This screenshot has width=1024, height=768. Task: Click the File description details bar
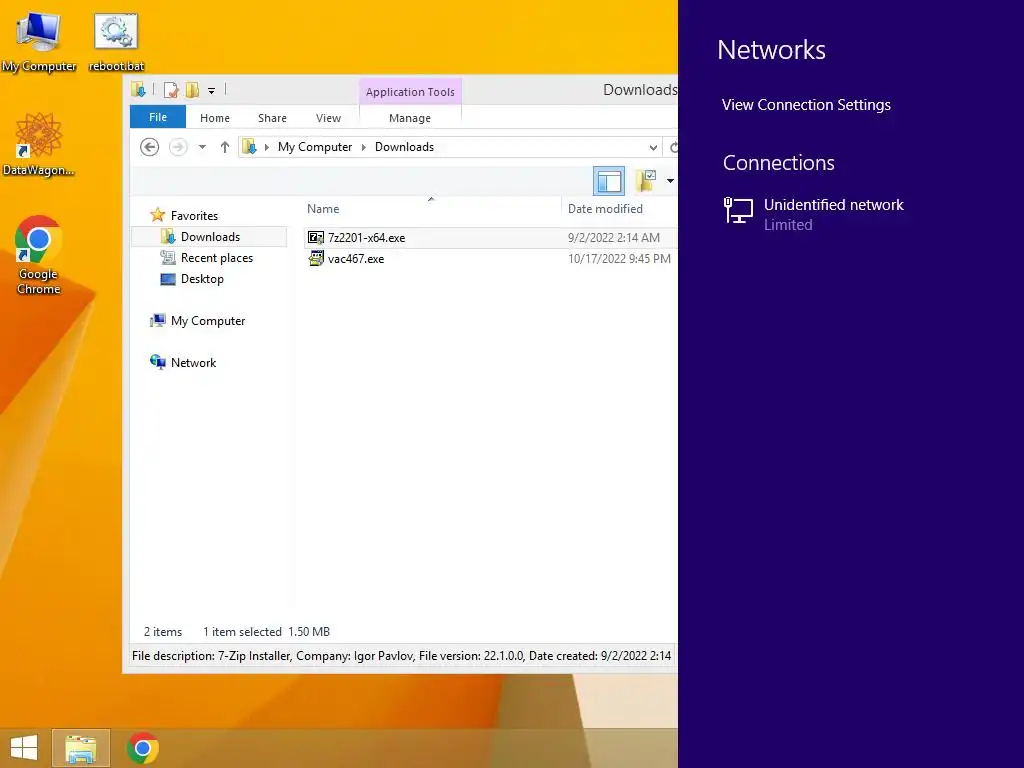(x=401, y=656)
